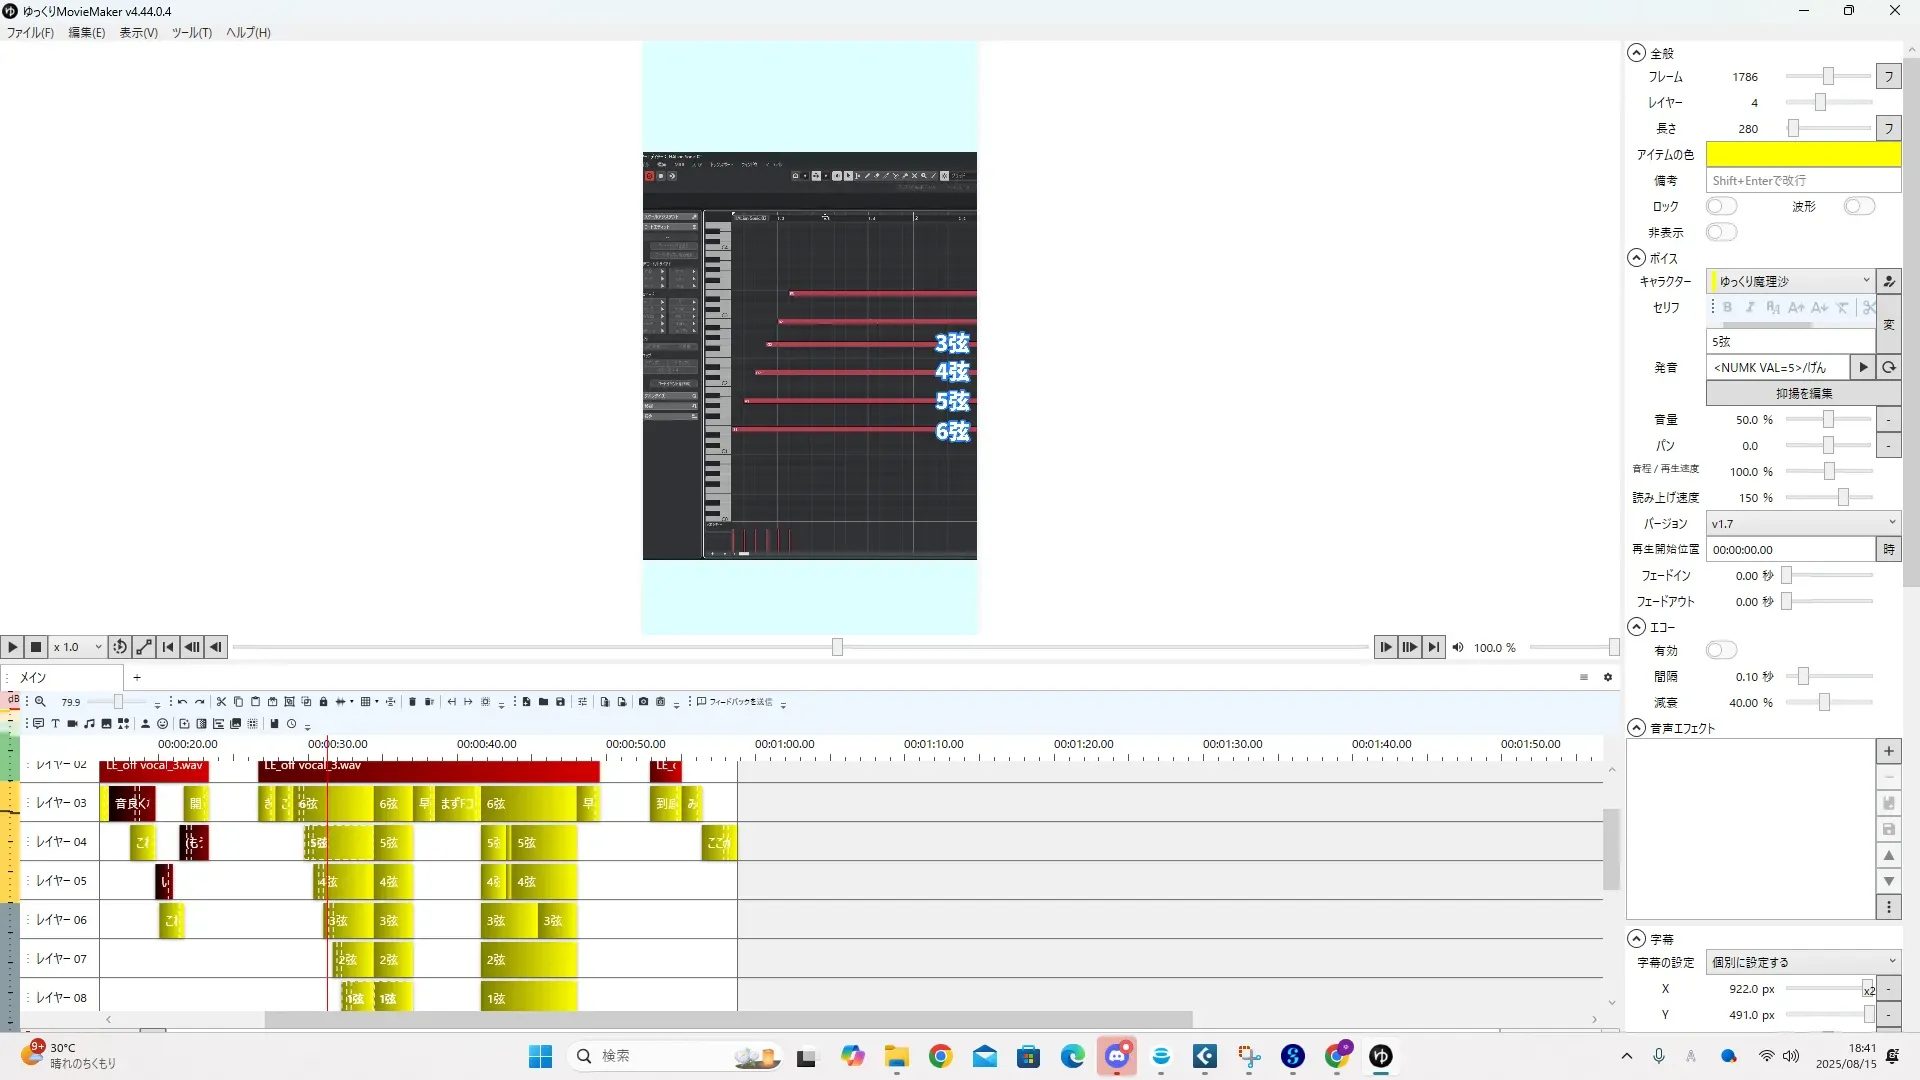Toggle the 波形 (waveform) switch
Viewport: 1920px width, 1080px height.
pos(1859,206)
